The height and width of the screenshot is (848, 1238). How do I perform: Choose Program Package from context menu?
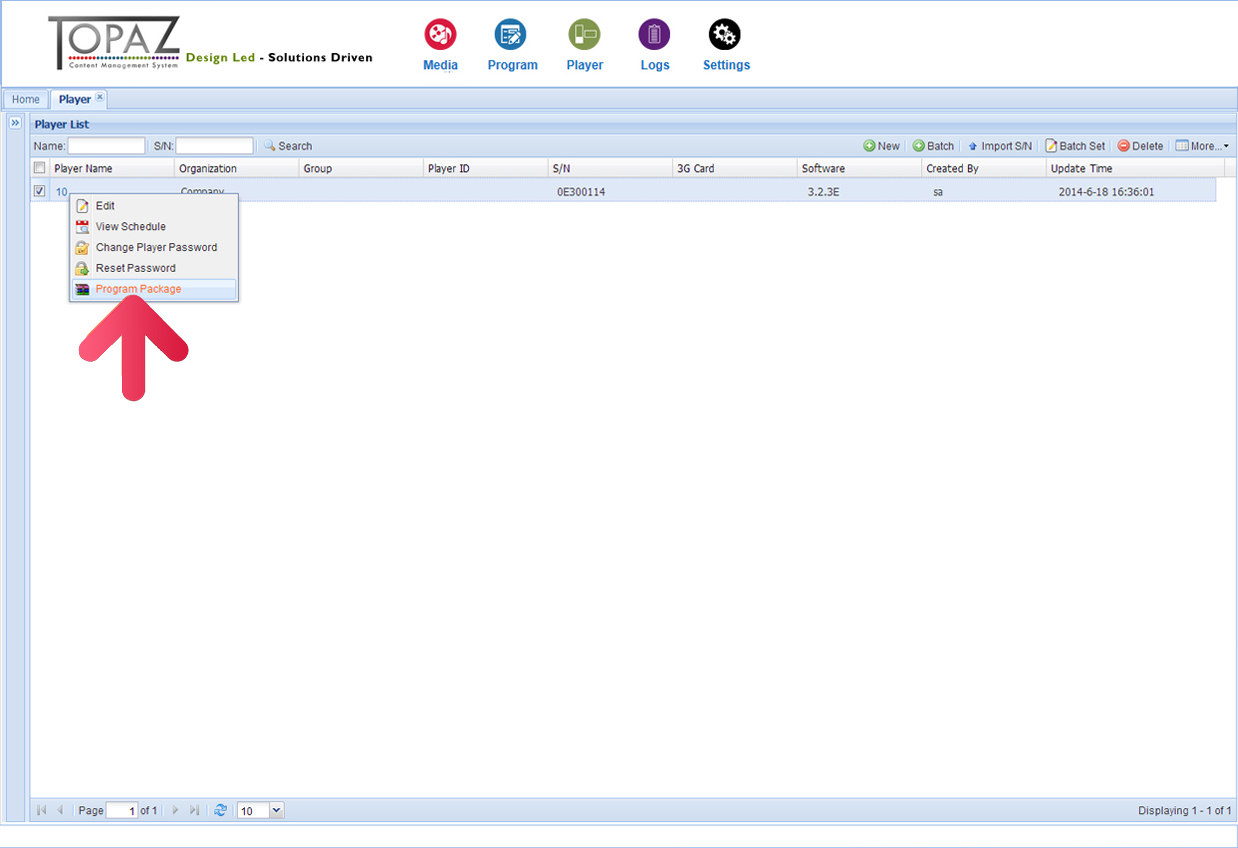[x=138, y=289]
